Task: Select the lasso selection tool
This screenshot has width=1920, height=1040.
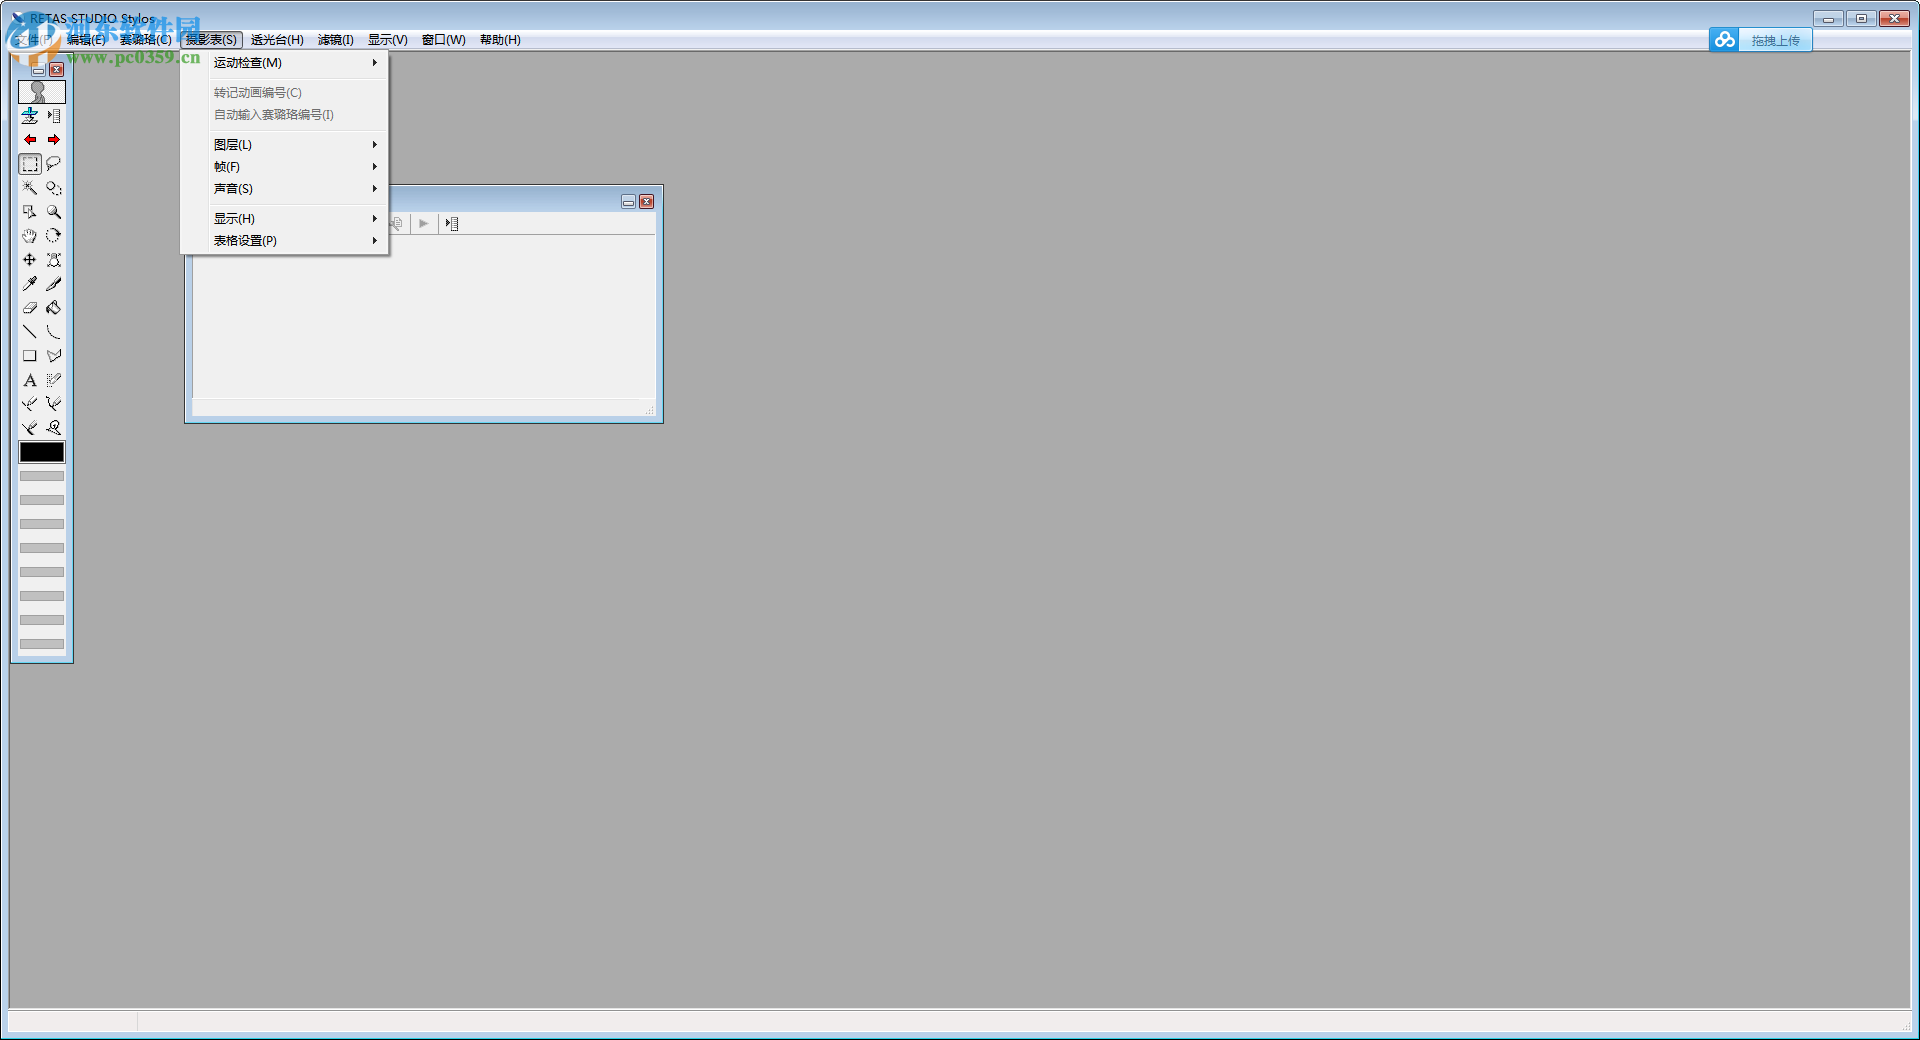Action: point(54,164)
